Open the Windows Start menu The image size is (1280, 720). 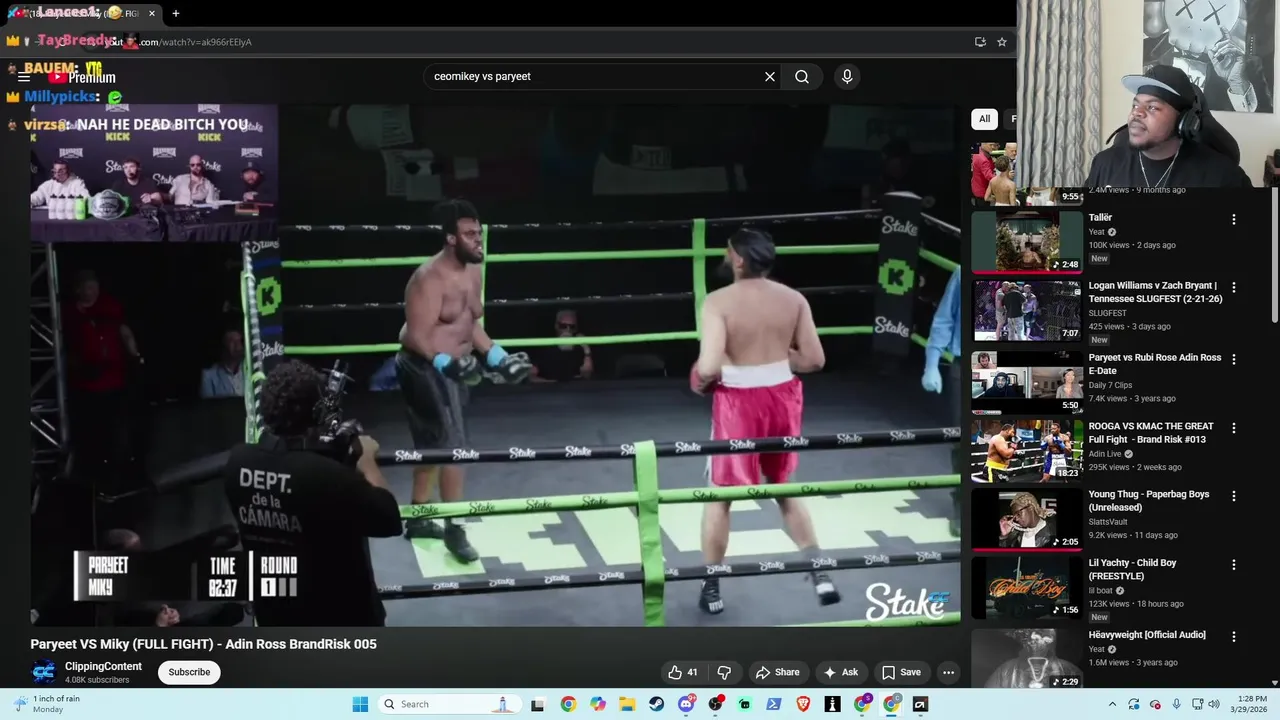point(360,704)
